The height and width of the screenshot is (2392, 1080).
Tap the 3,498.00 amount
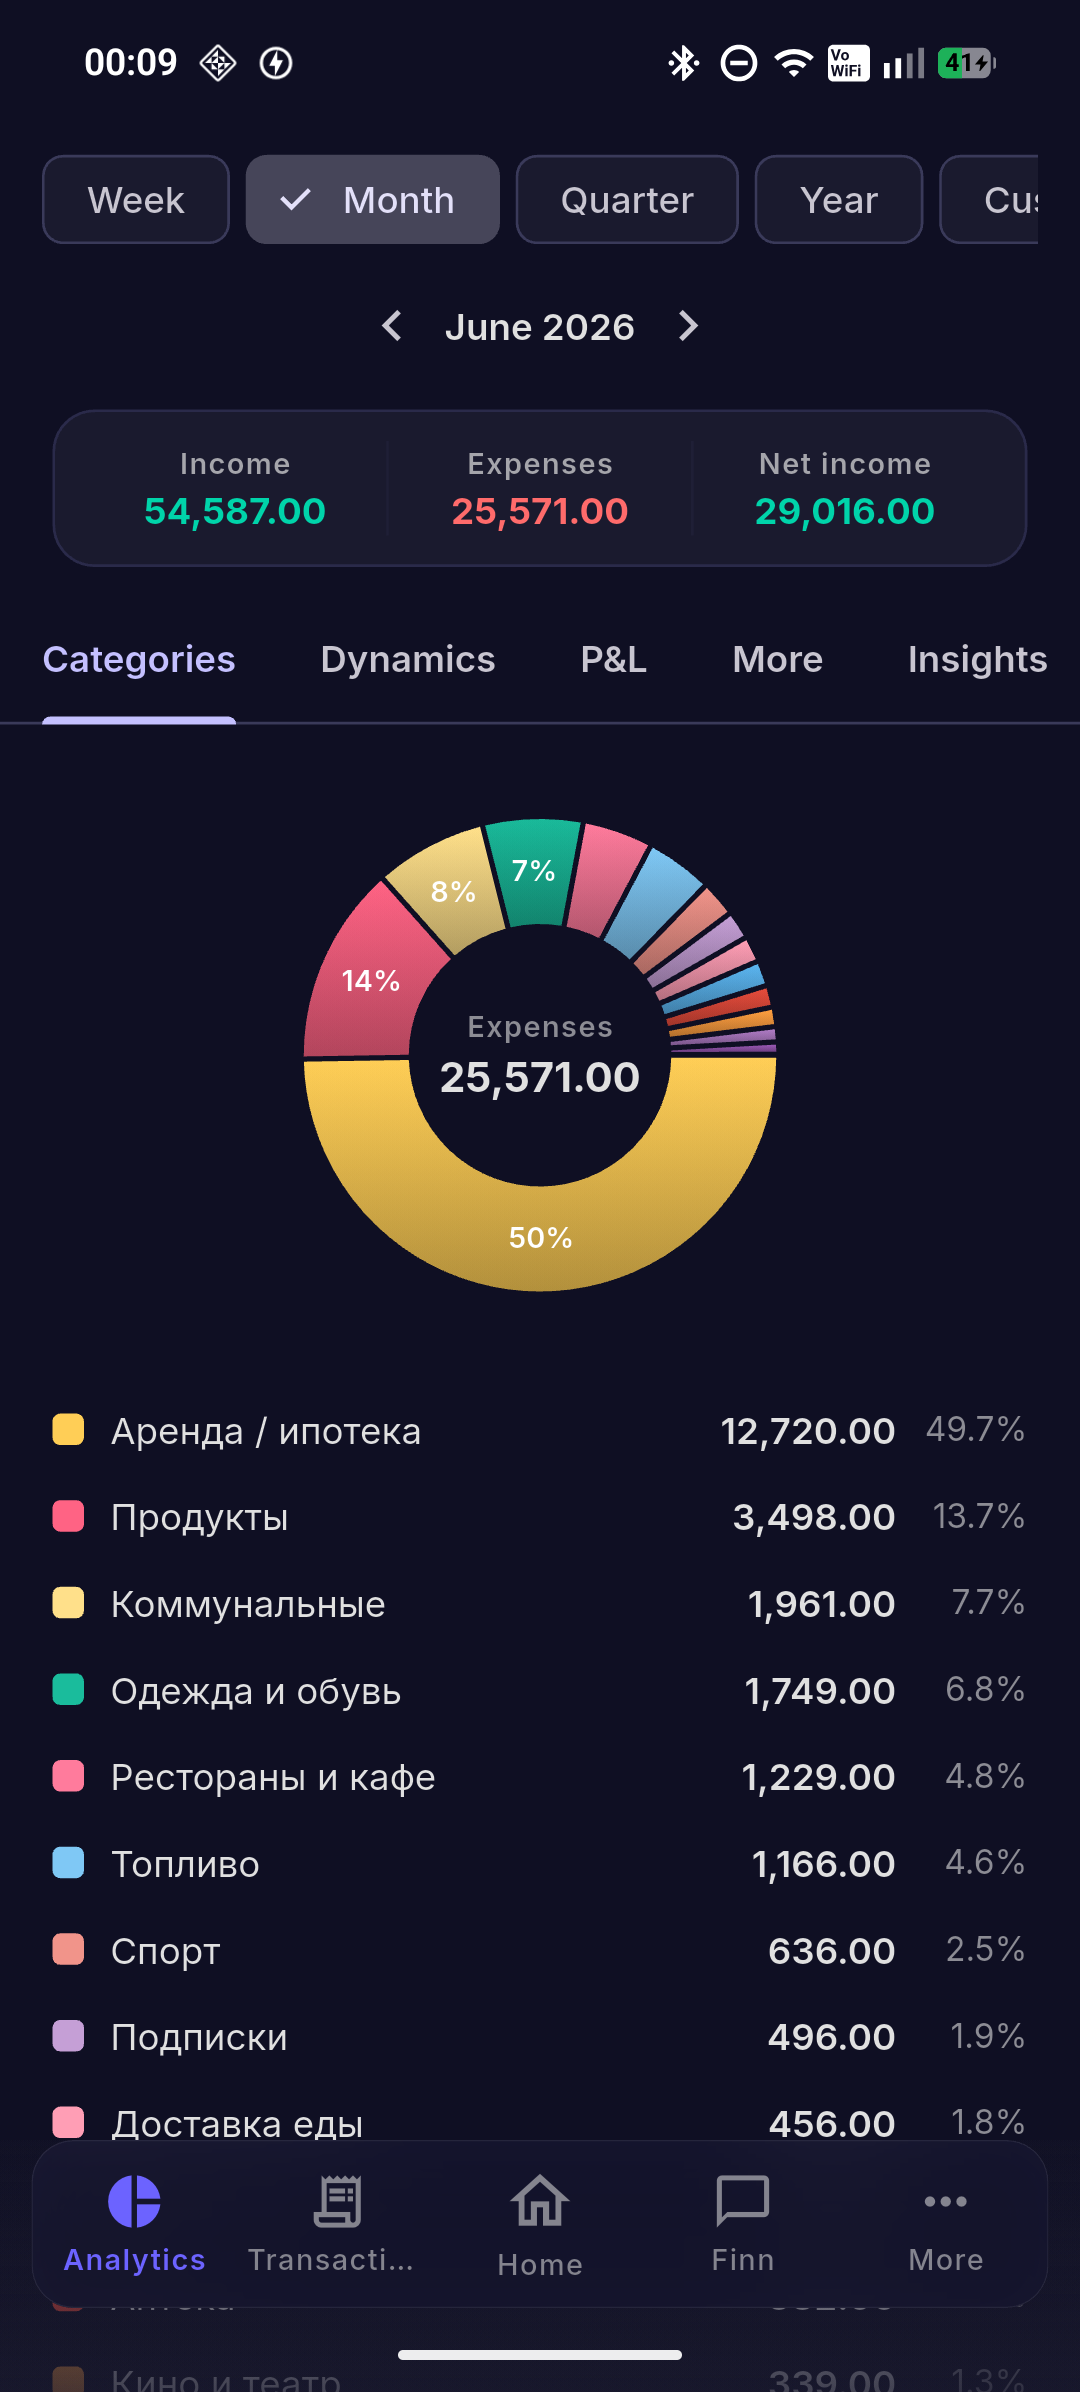pos(814,1517)
